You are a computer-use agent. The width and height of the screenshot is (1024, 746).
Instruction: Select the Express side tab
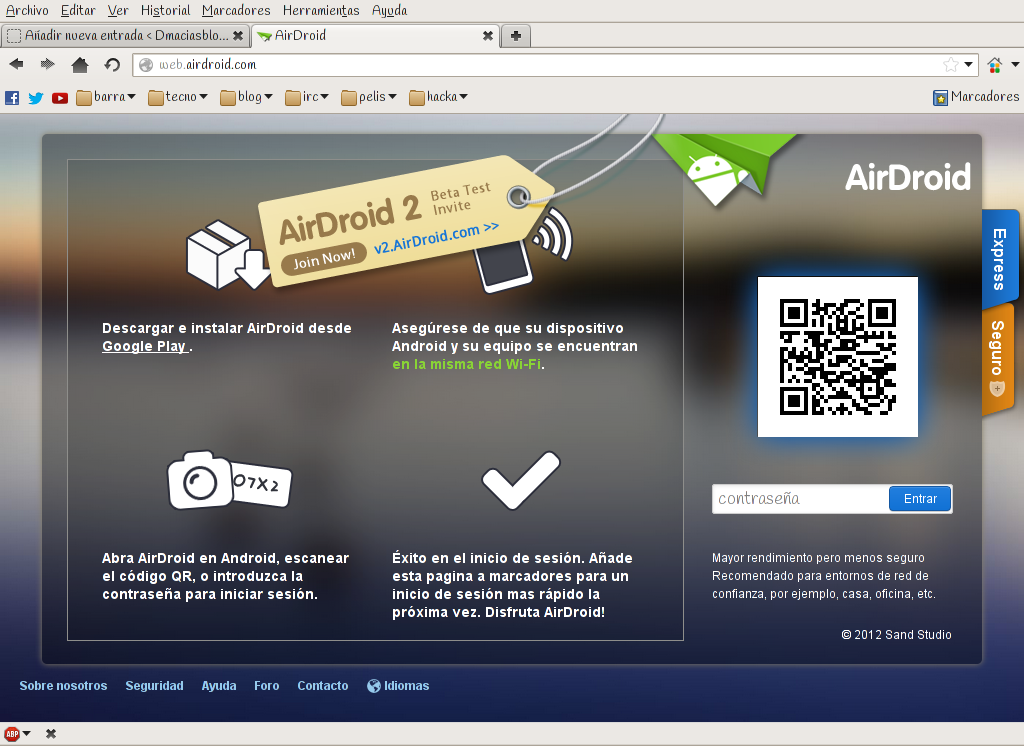point(1000,259)
